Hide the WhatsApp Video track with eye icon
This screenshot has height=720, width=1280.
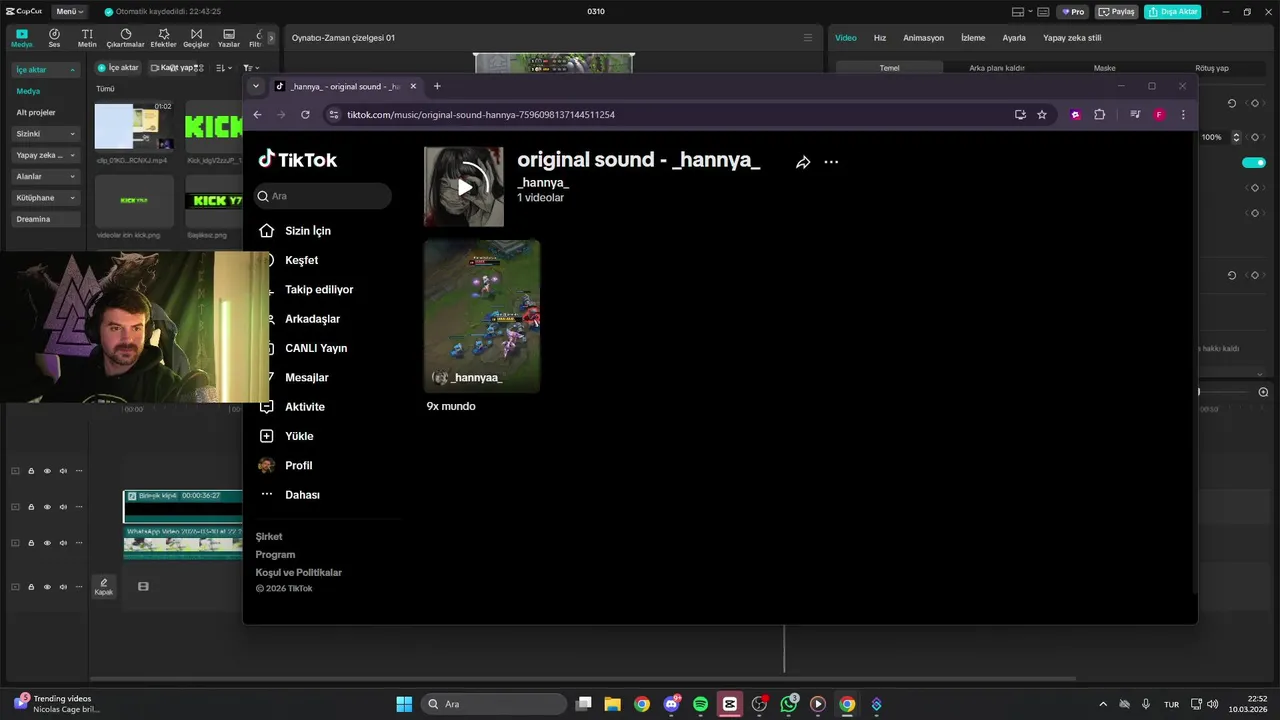47,543
